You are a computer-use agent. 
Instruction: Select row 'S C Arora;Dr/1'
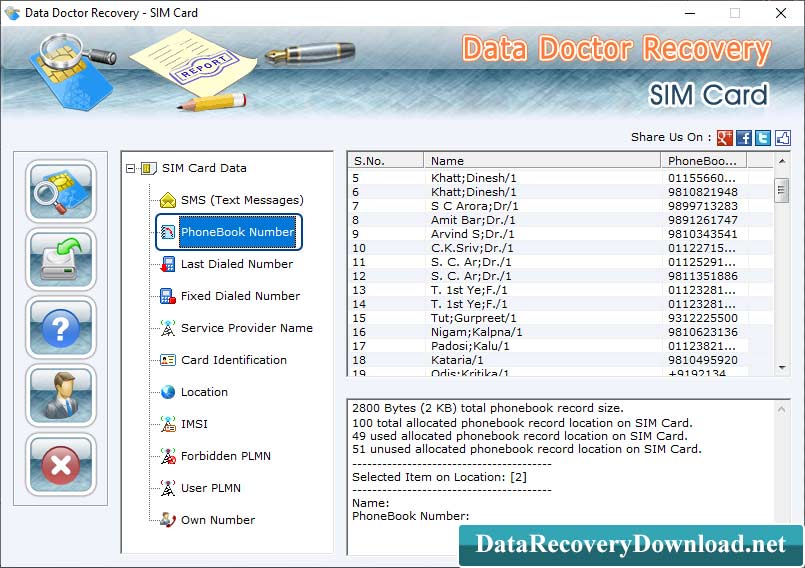(560, 206)
